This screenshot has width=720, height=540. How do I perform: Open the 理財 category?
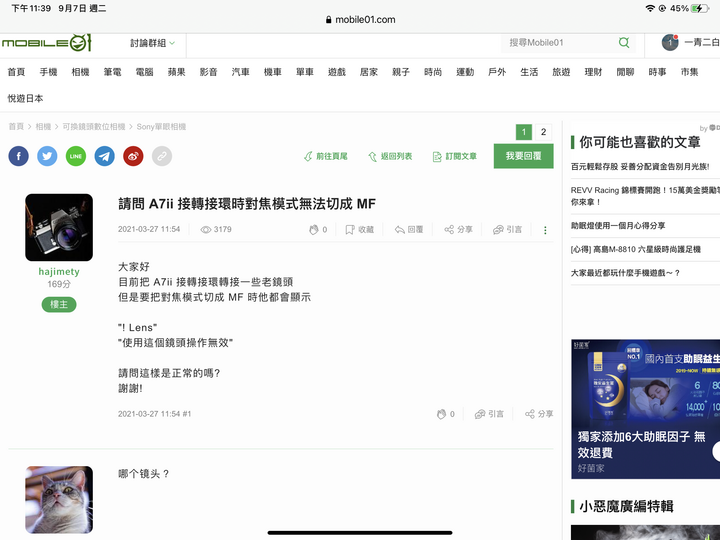[593, 72]
